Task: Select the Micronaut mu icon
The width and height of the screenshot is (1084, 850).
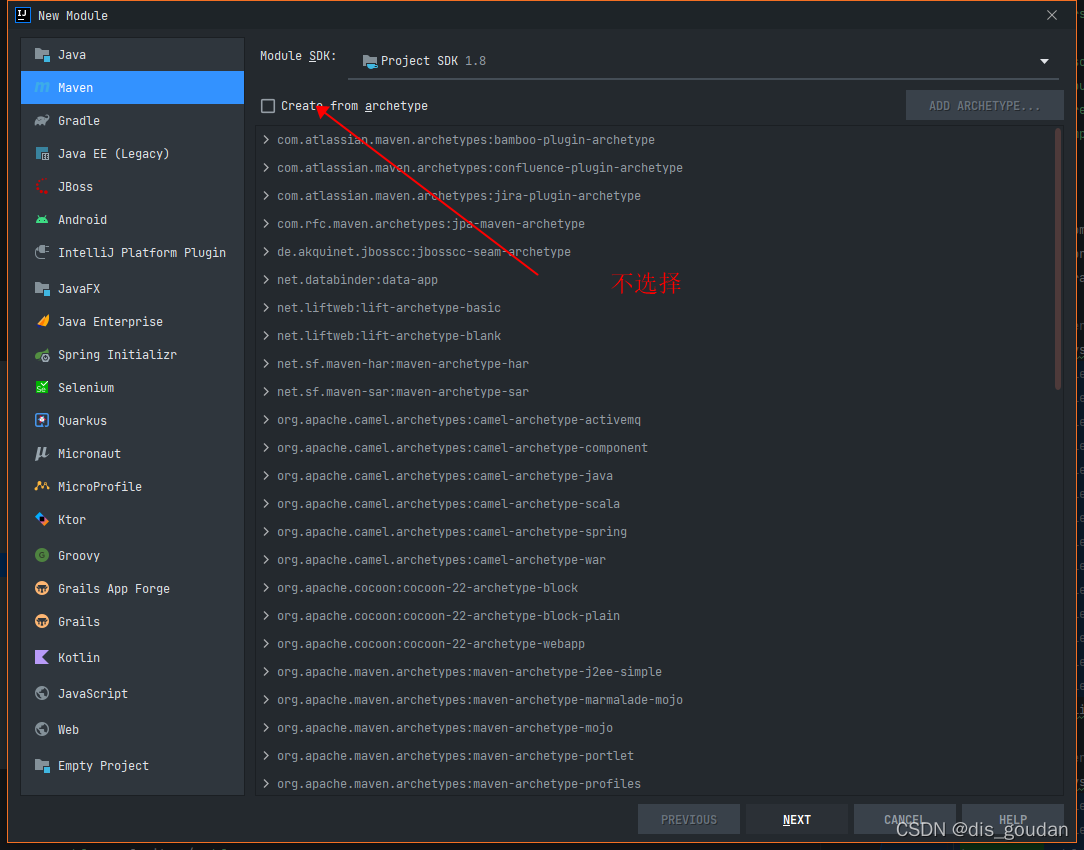Action: click(x=42, y=453)
